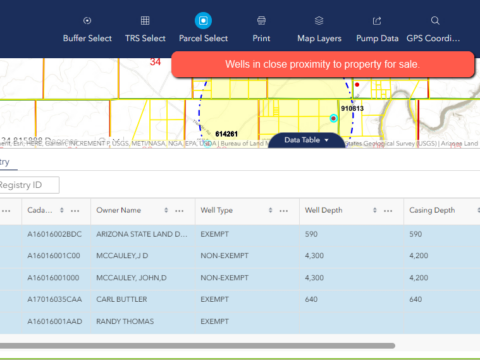Image resolution: width=480 pixels, height=360 pixels.
Task: Click the Casing Depth column header
Action: 432,210
